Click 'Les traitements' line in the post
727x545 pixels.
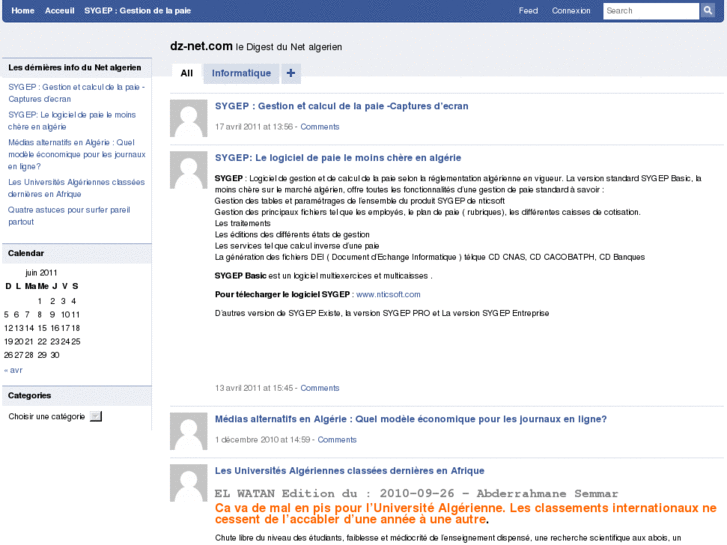click(242, 224)
